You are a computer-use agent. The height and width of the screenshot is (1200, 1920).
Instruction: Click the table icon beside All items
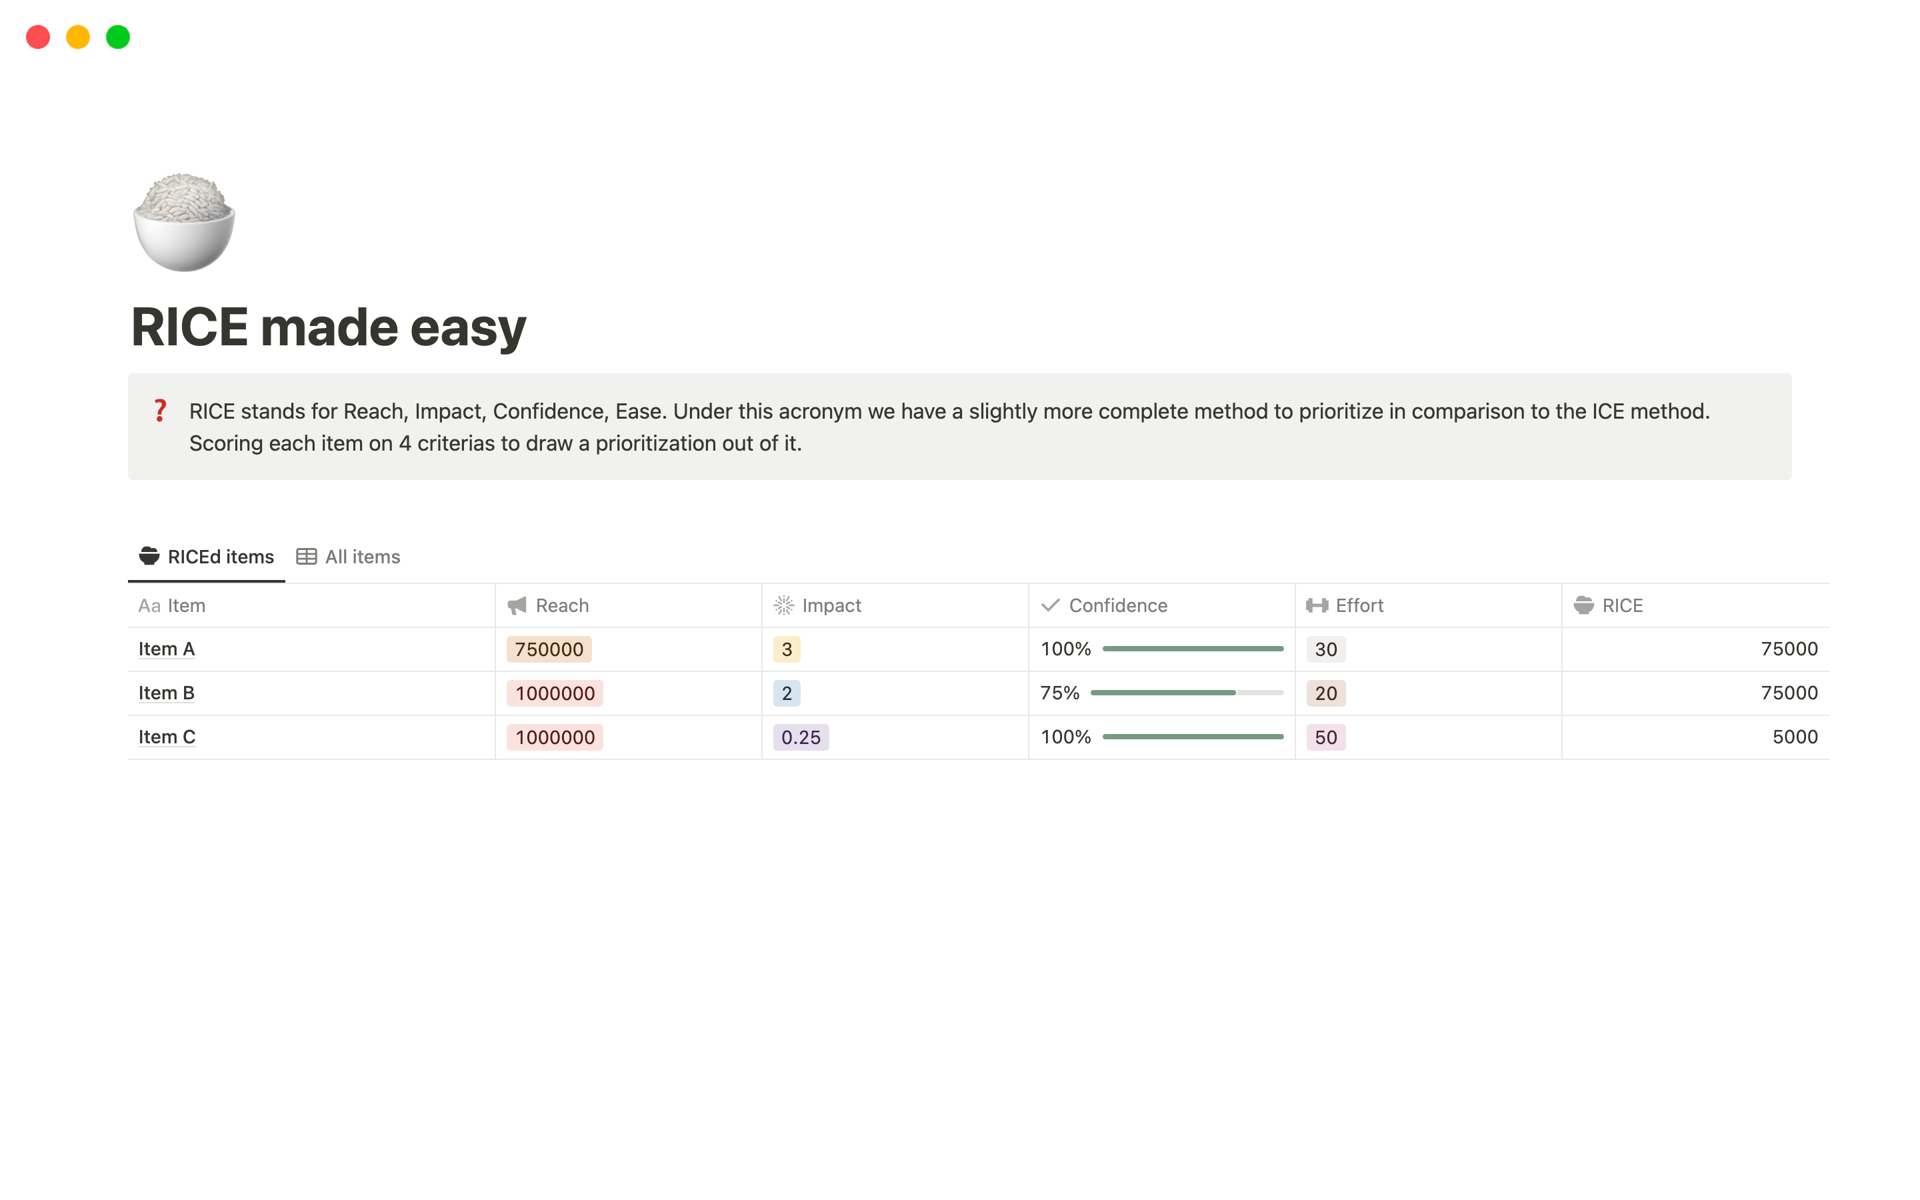[x=307, y=557]
